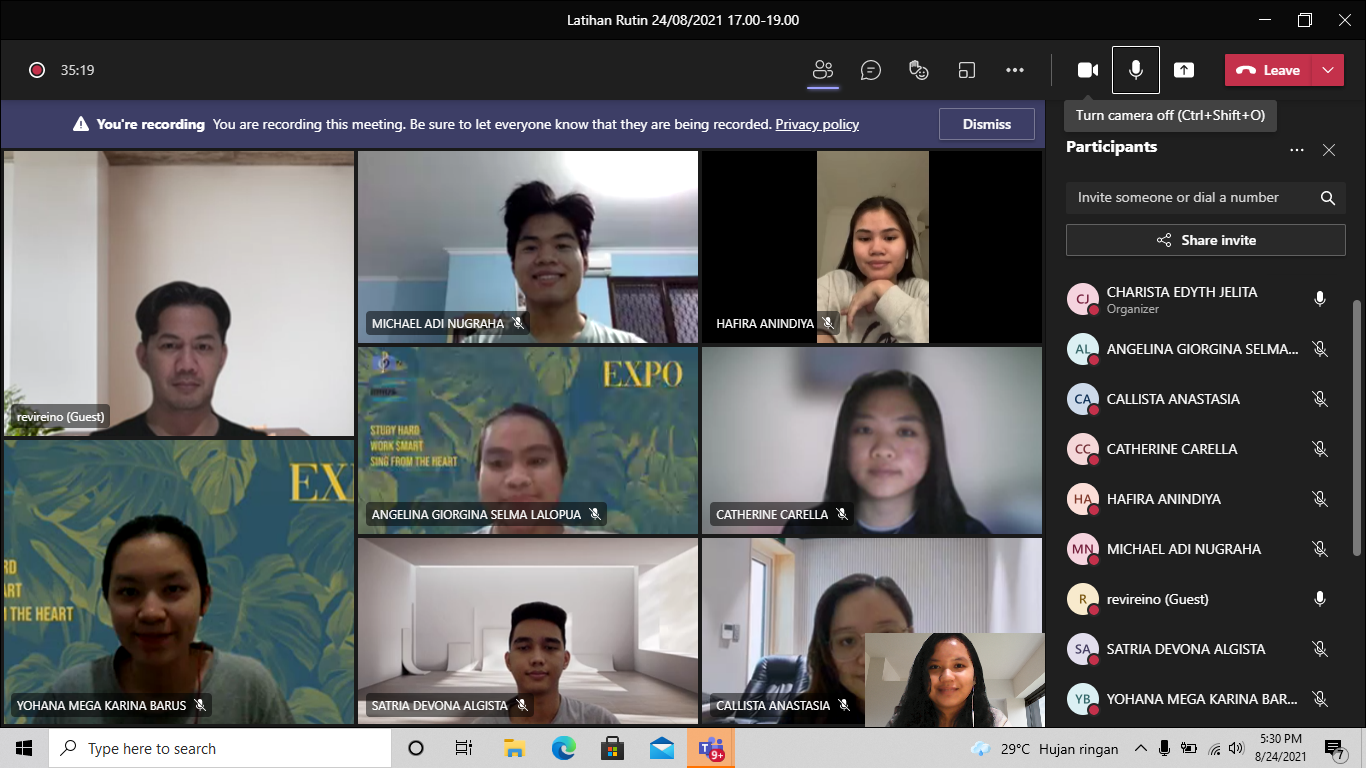Open more options for the Participants panel
The image size is (1366, 768).
coord(1297,150)
